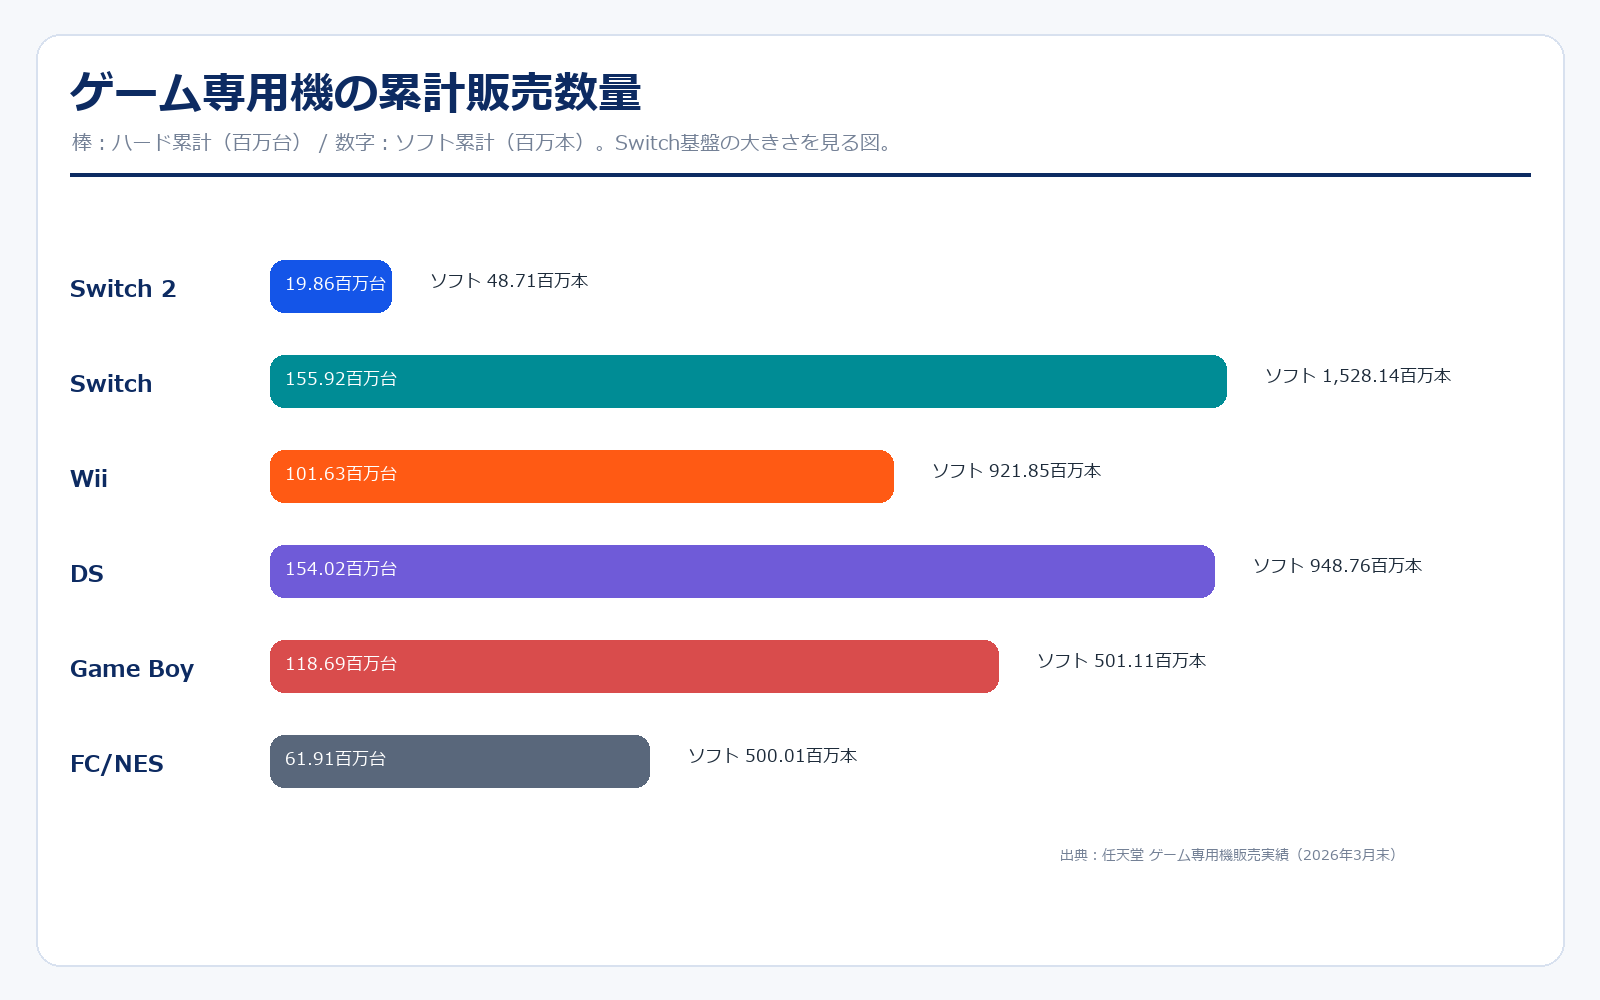The width and height of the screenshot is (1600, 1000).
Task: Select the DS row label
Action: coord(87,573)
